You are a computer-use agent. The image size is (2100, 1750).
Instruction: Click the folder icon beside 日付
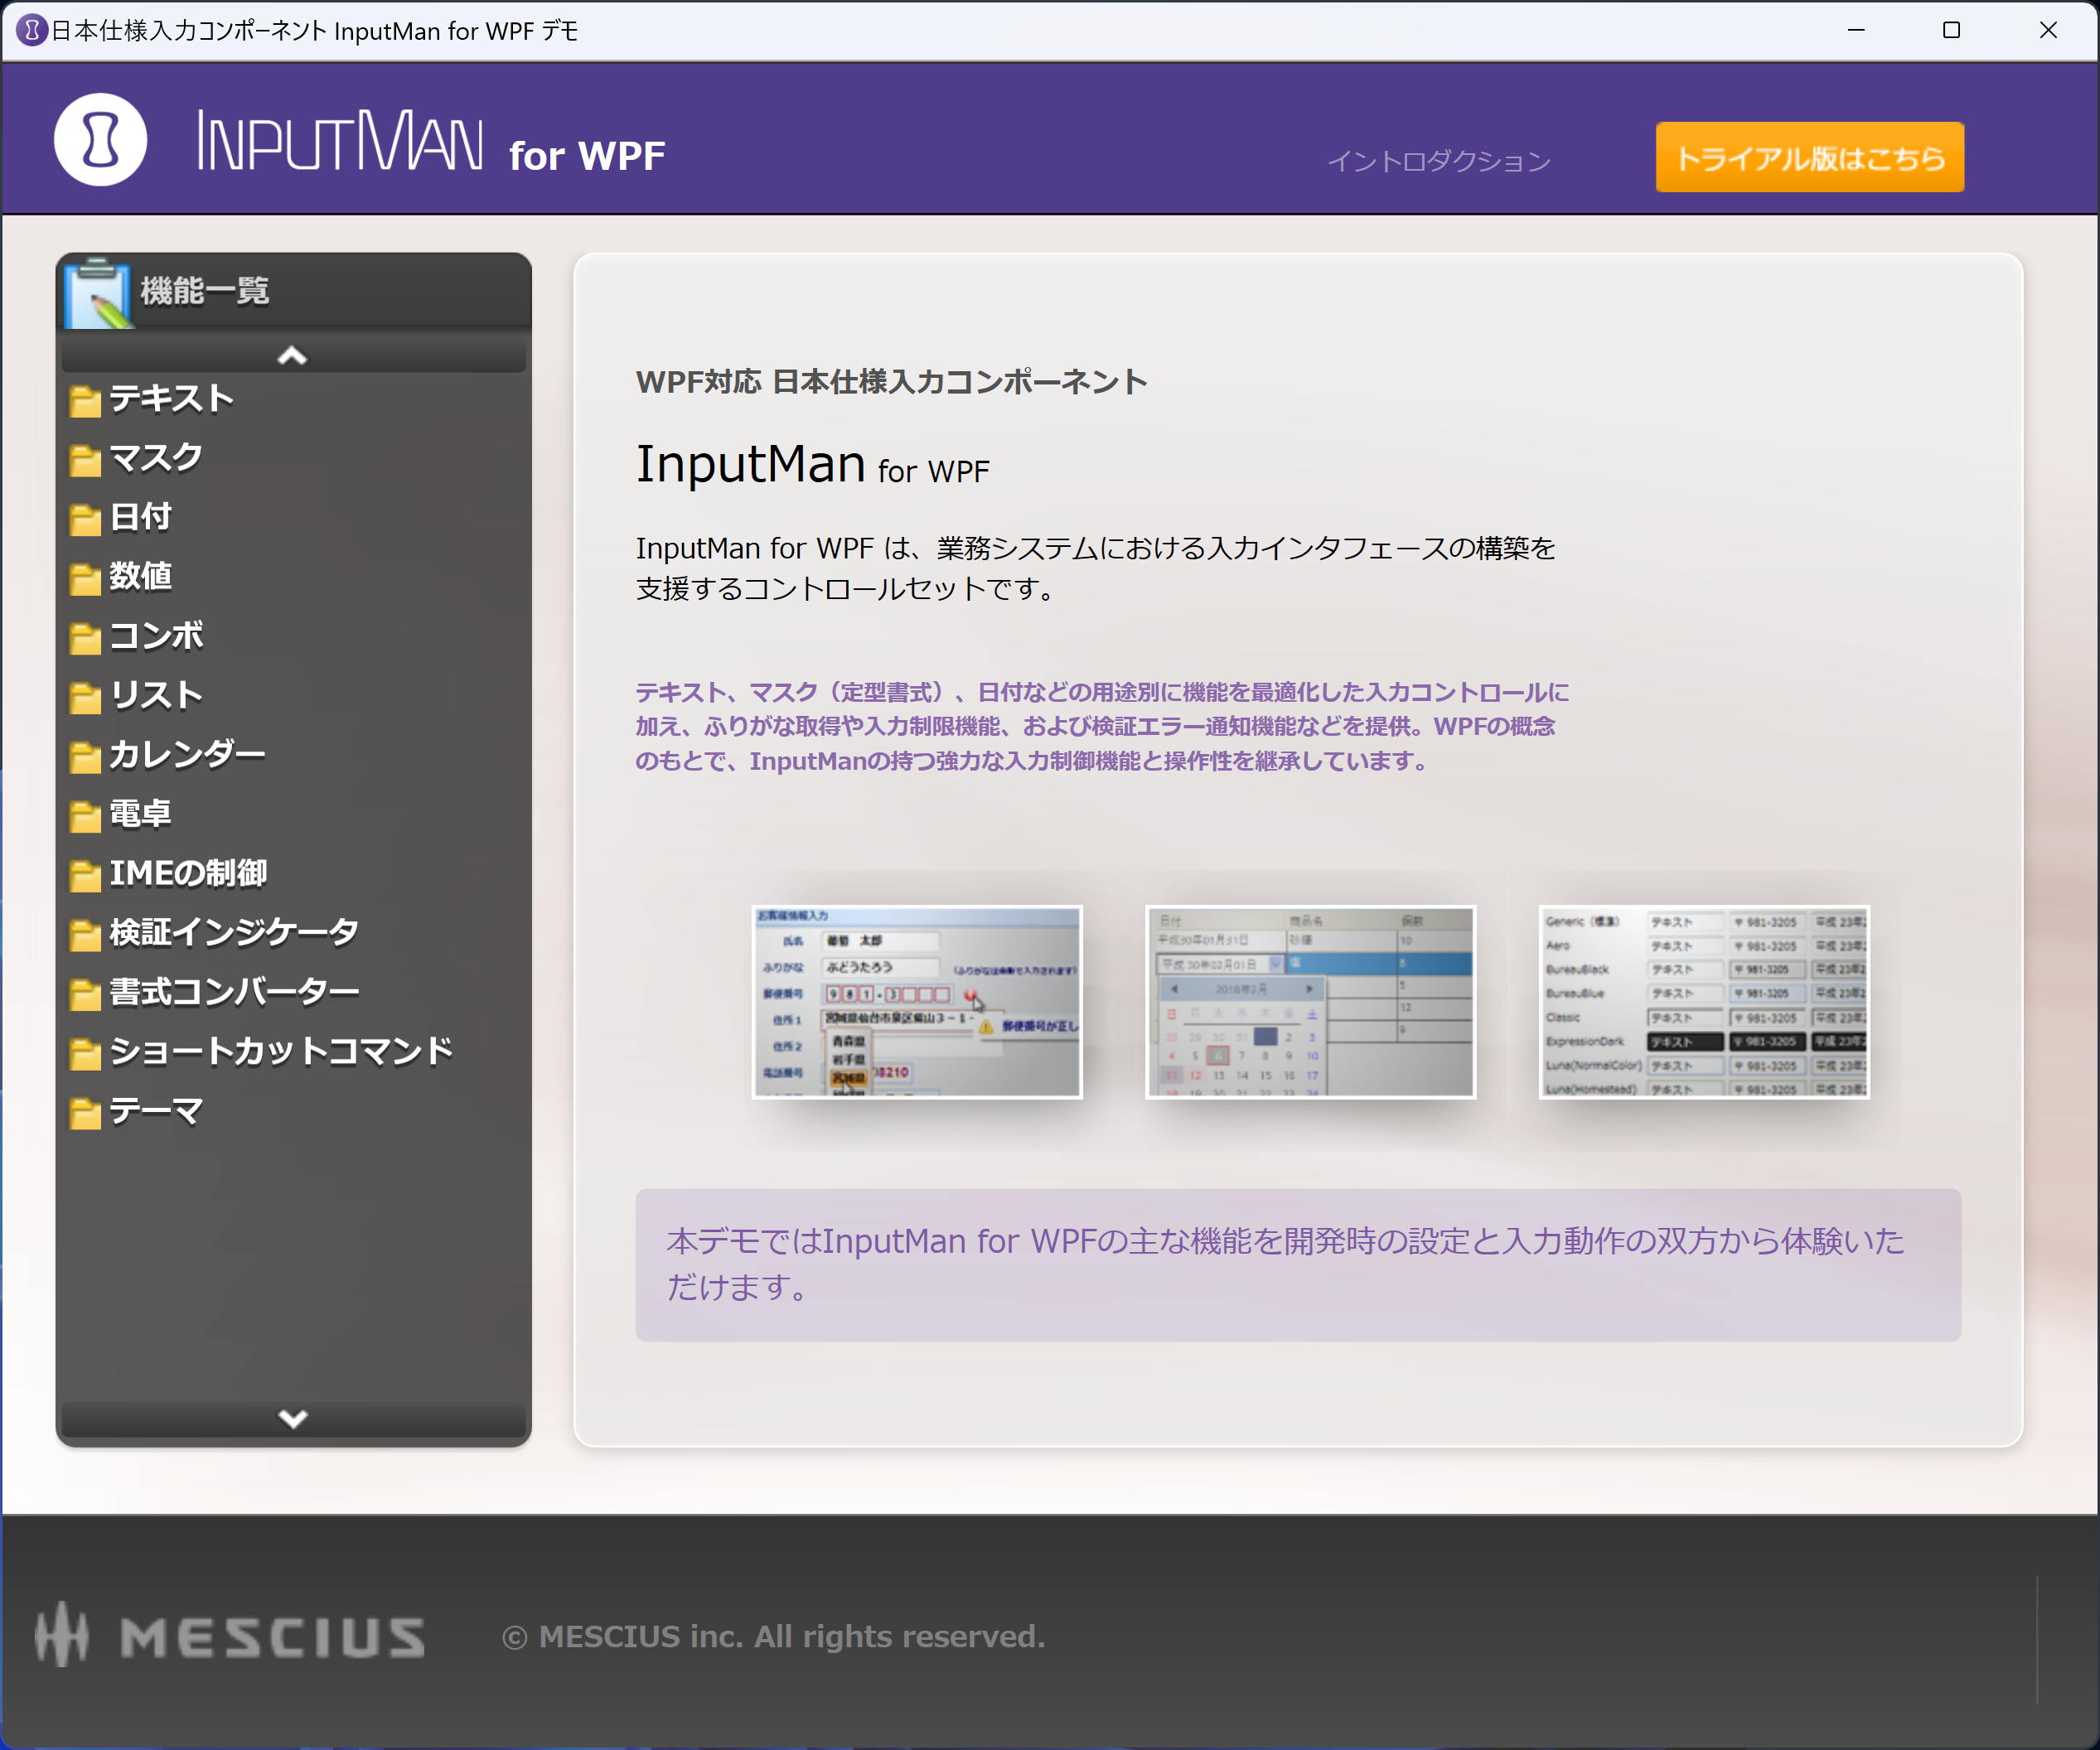[85, 519]
